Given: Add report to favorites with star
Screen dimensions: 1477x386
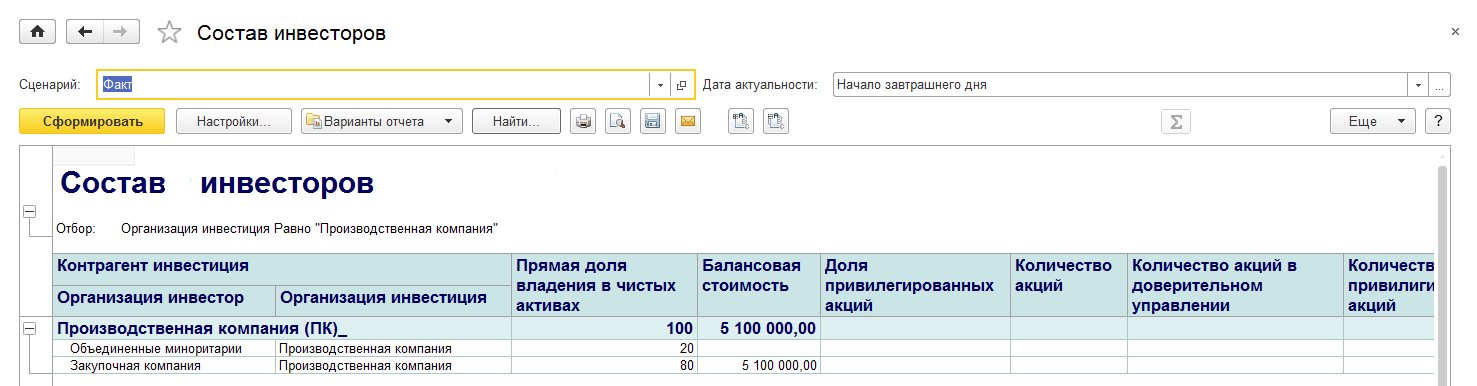Looking at the screenshot, I should (x=170, y=33).
